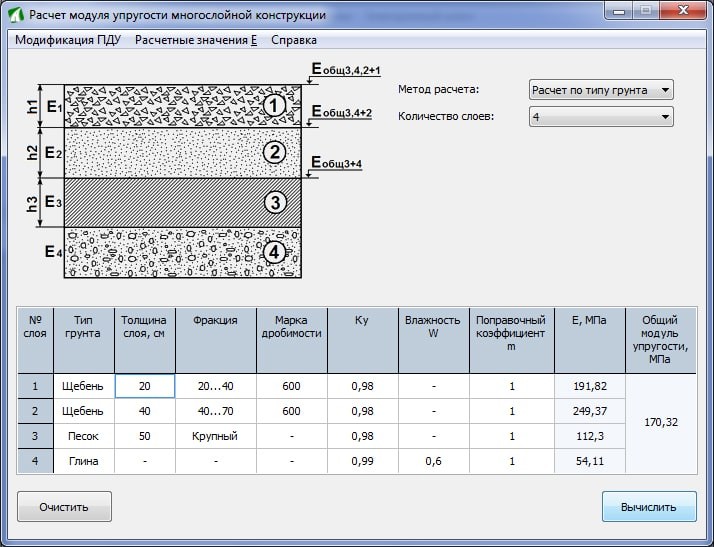Screen dimensions: 714x547
Task: Click the Толщина слоя, см column header
Action: click(x=145, y=340)
